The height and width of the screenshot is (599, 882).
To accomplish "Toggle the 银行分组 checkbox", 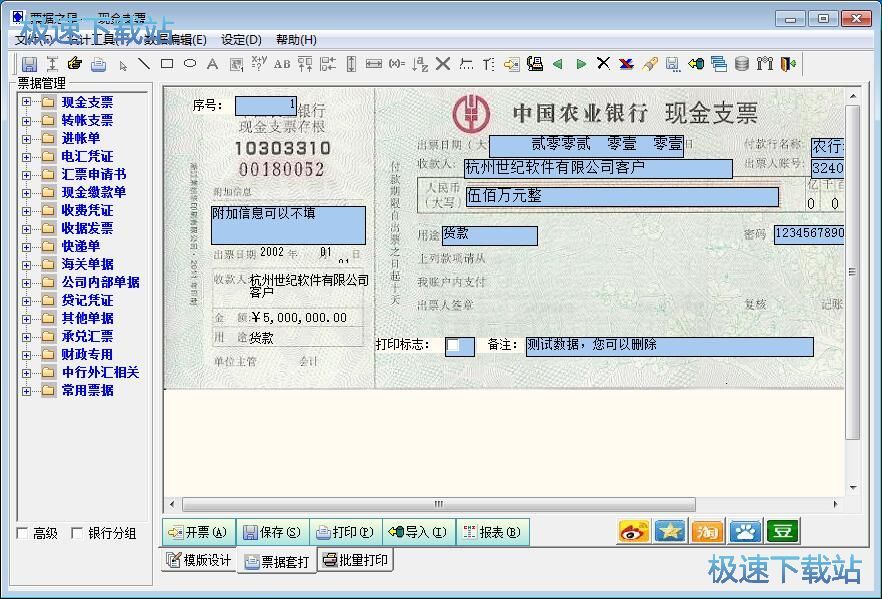I will pyautogui.click(x=77, y=534).
